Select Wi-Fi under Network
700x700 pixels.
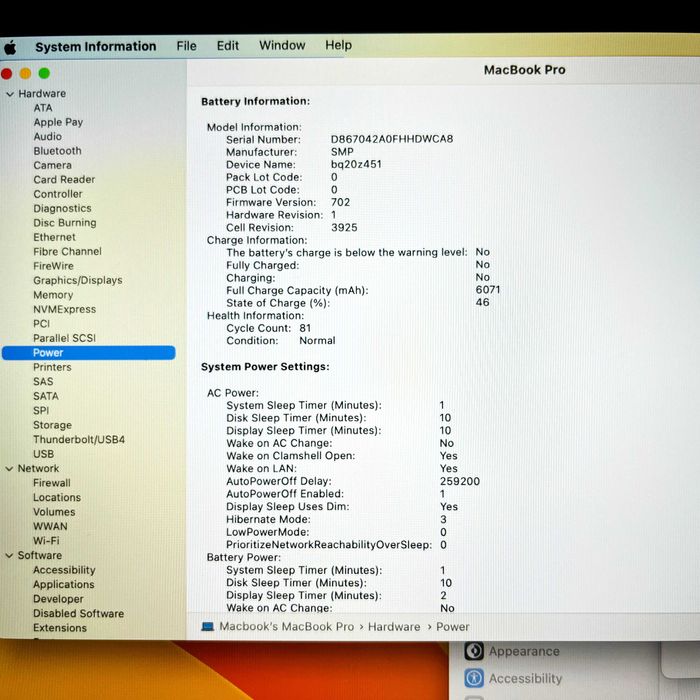pyautogui.click(x=46, y=541)
